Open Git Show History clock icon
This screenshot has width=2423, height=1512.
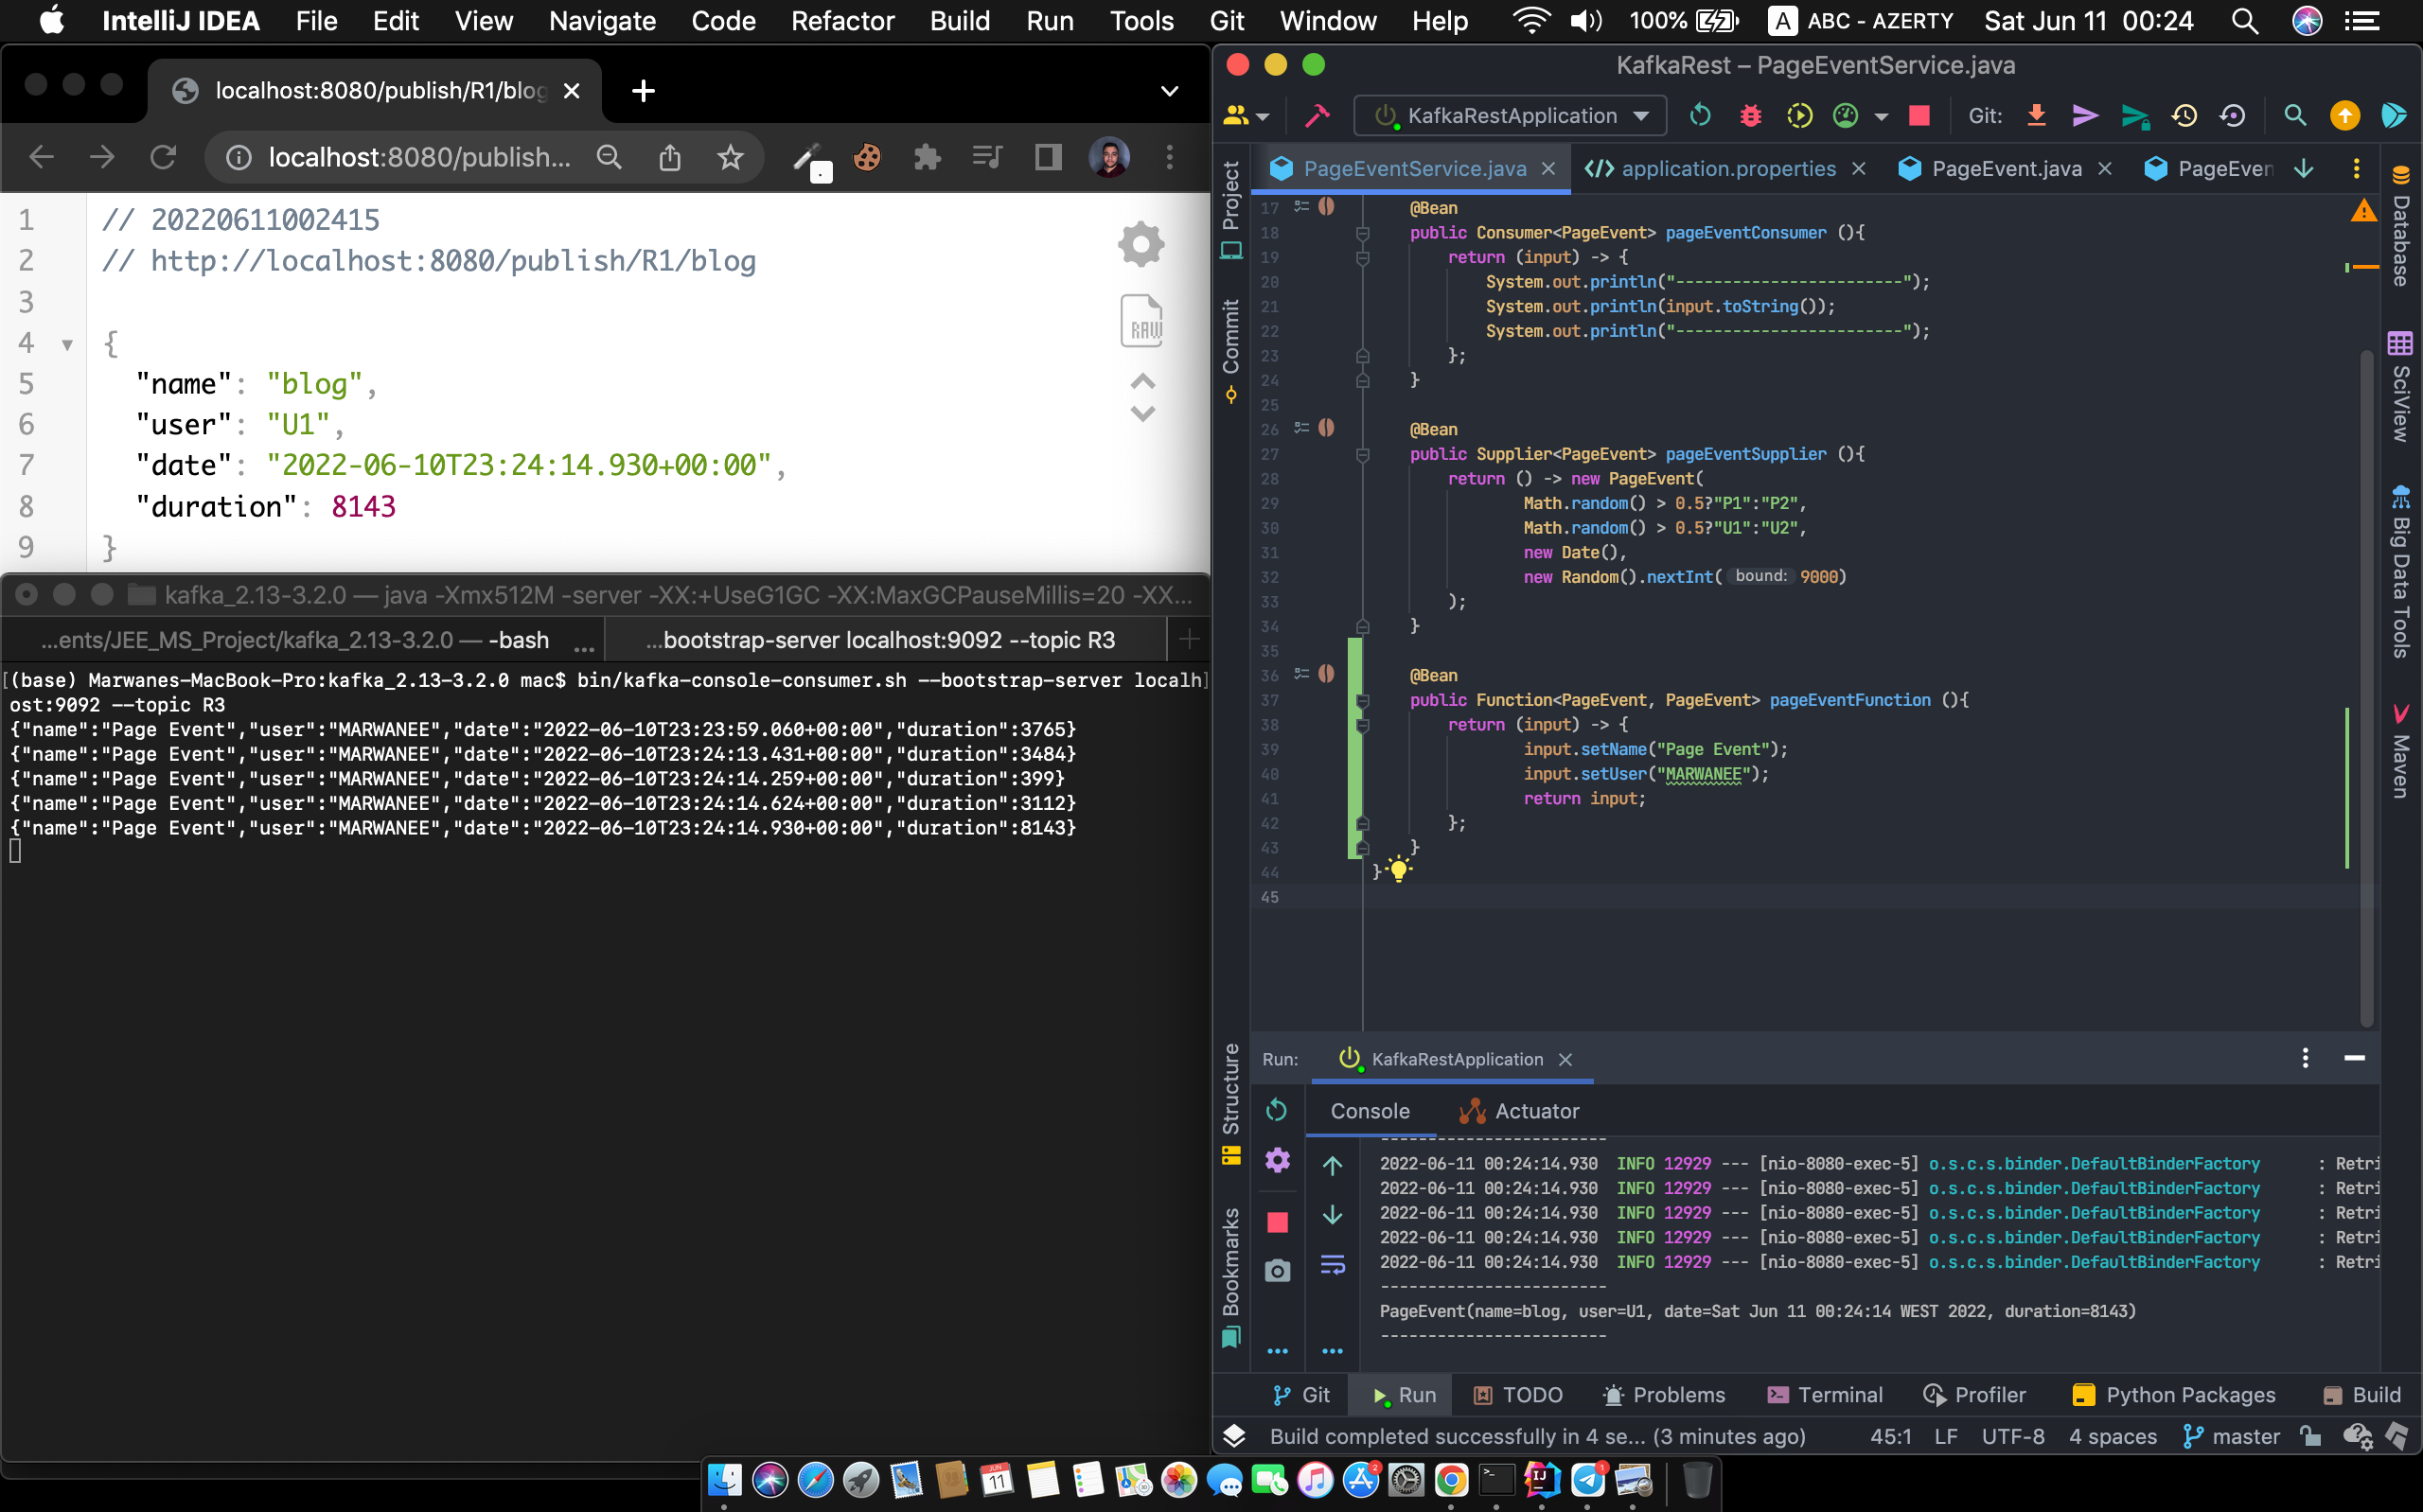(2184, 116)
